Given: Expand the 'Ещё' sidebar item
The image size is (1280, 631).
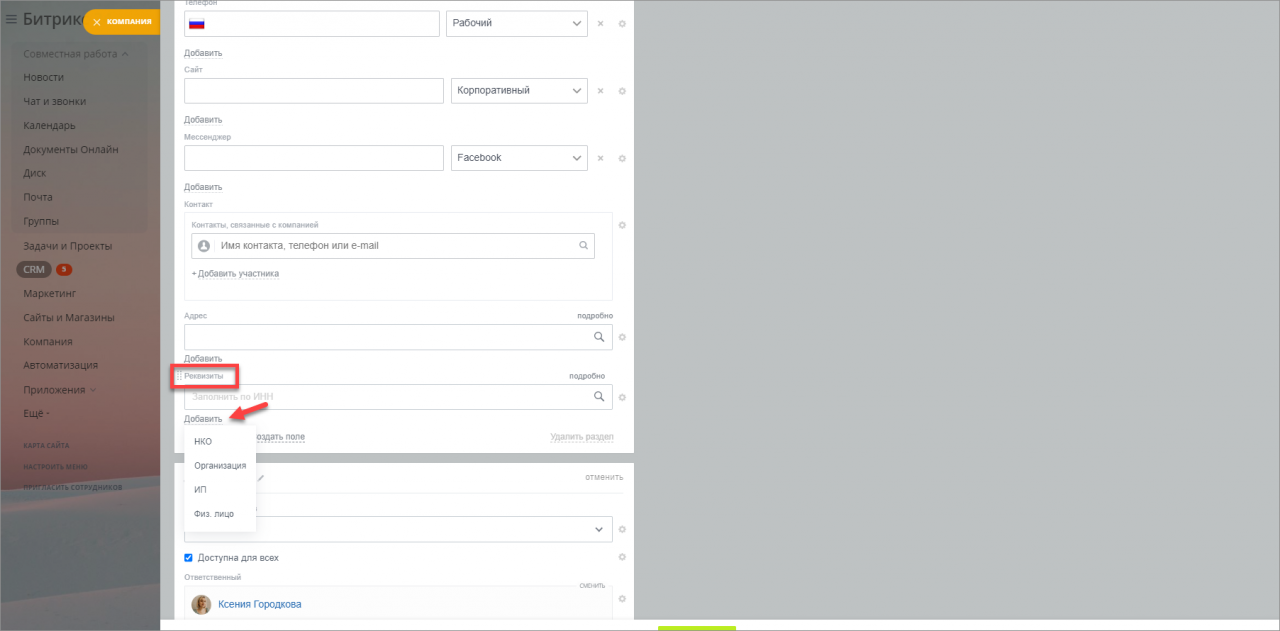Looking at the screenshot, I should (36, 413).
